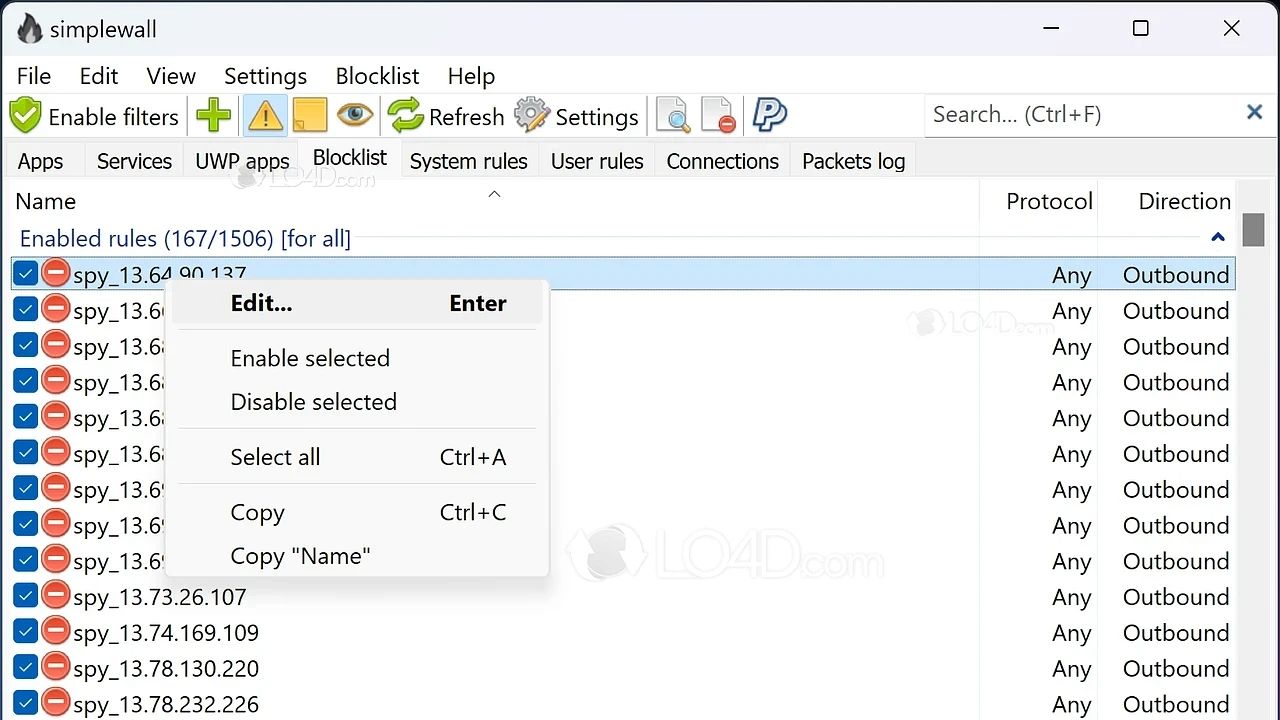Image resolution: width=1280 pixels, height=720 pixels.
Task: Choose Edit... in the context menu
Action: 358,303
